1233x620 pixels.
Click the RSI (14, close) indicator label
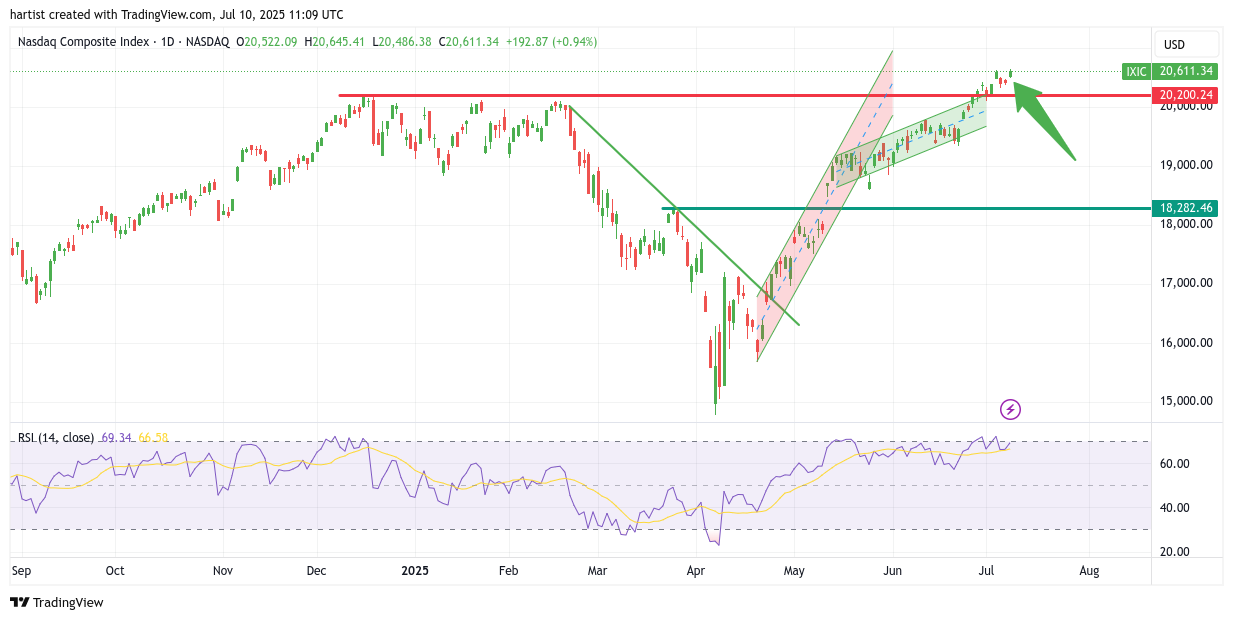pos(56,438)
